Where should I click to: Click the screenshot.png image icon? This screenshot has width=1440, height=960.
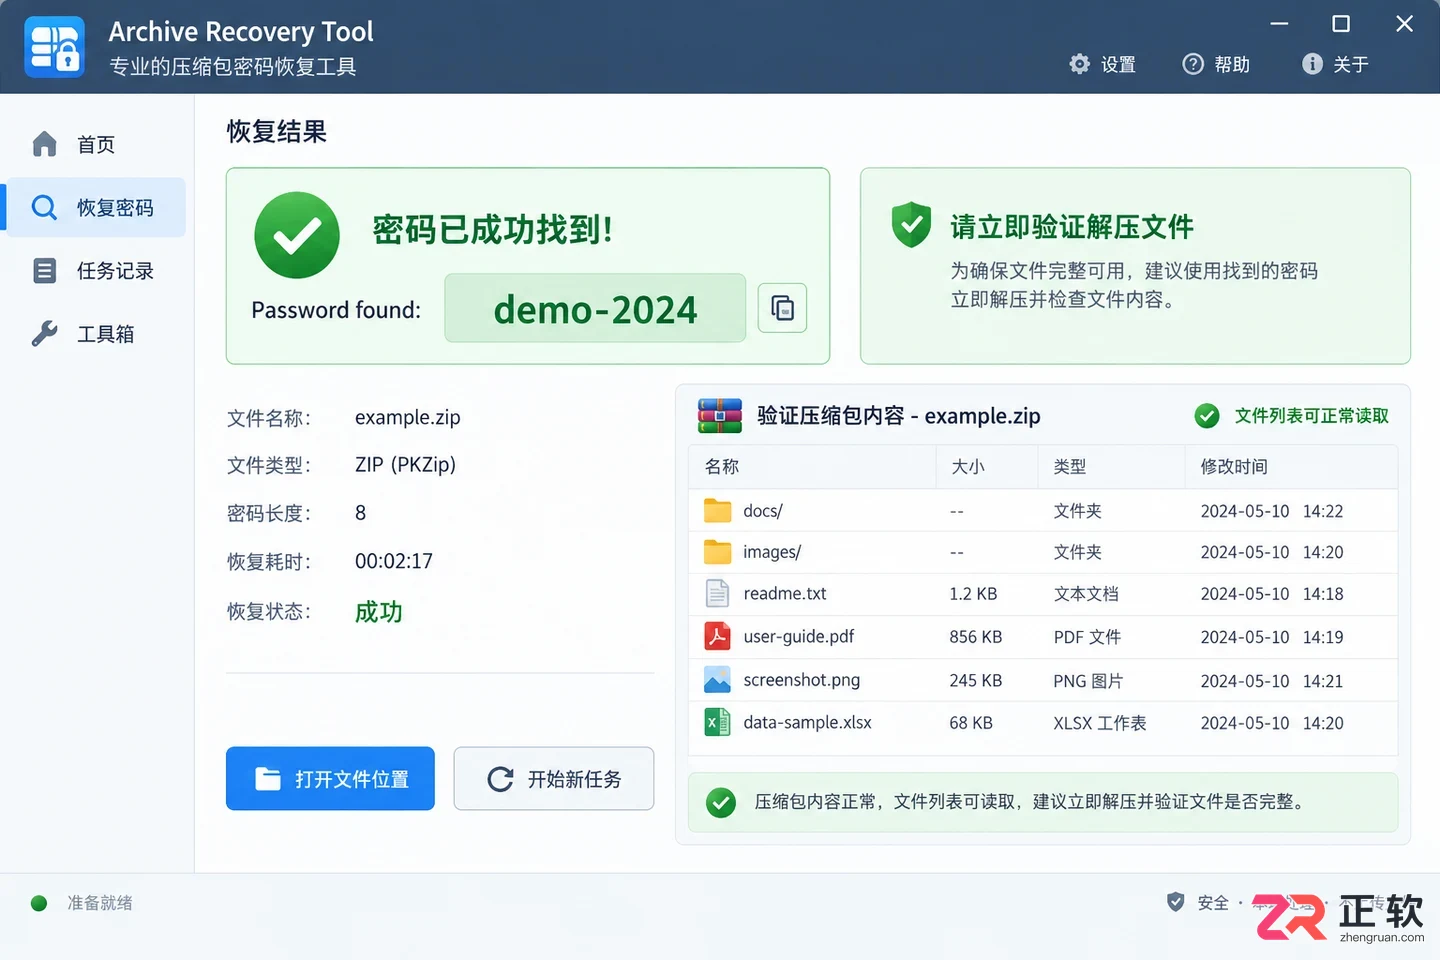(717, 680)
